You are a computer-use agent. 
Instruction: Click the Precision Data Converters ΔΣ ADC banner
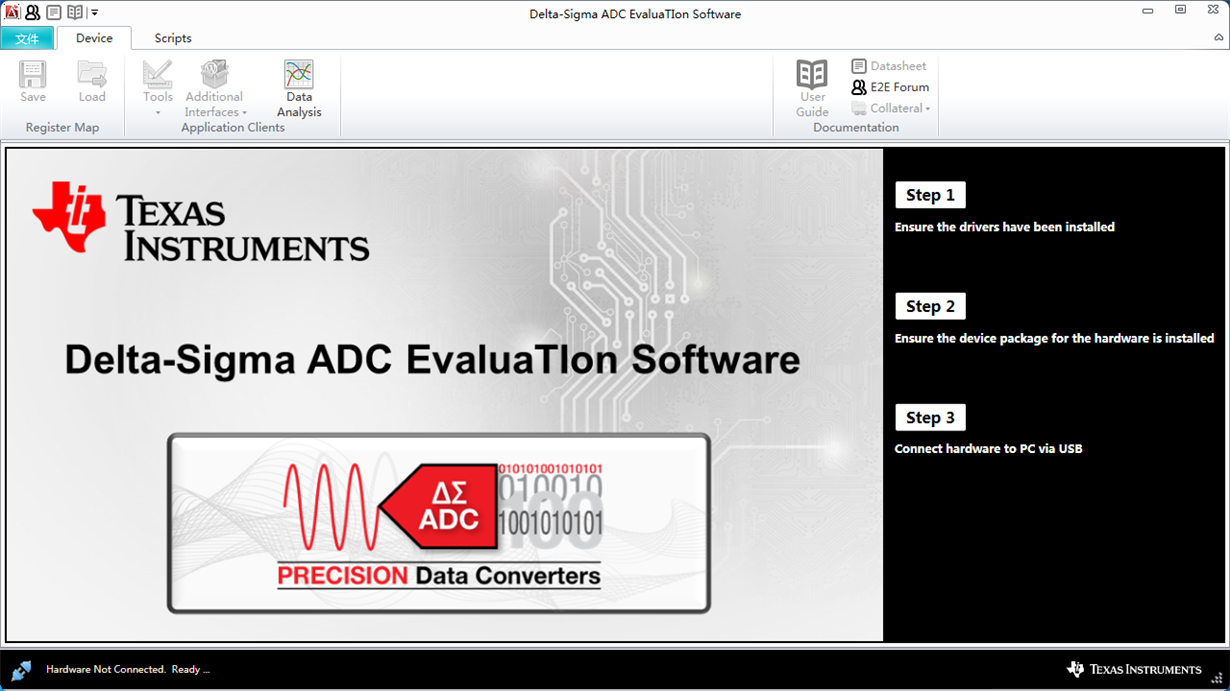[x=439, y=523]
